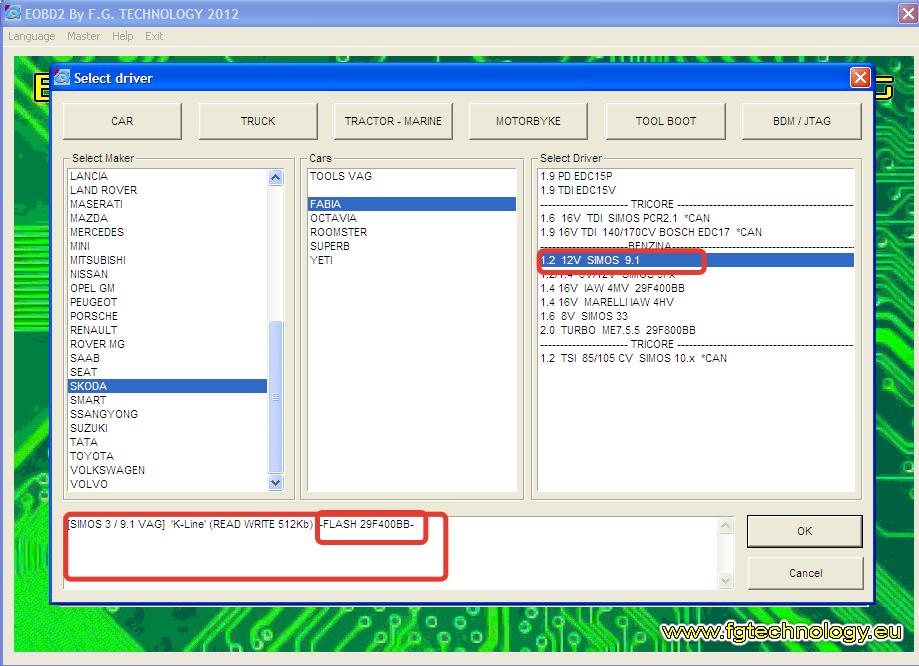This screenshot has width=919, height=666.
Task: Select the BDM / JTAG category button
Action: tap(802, 121)
